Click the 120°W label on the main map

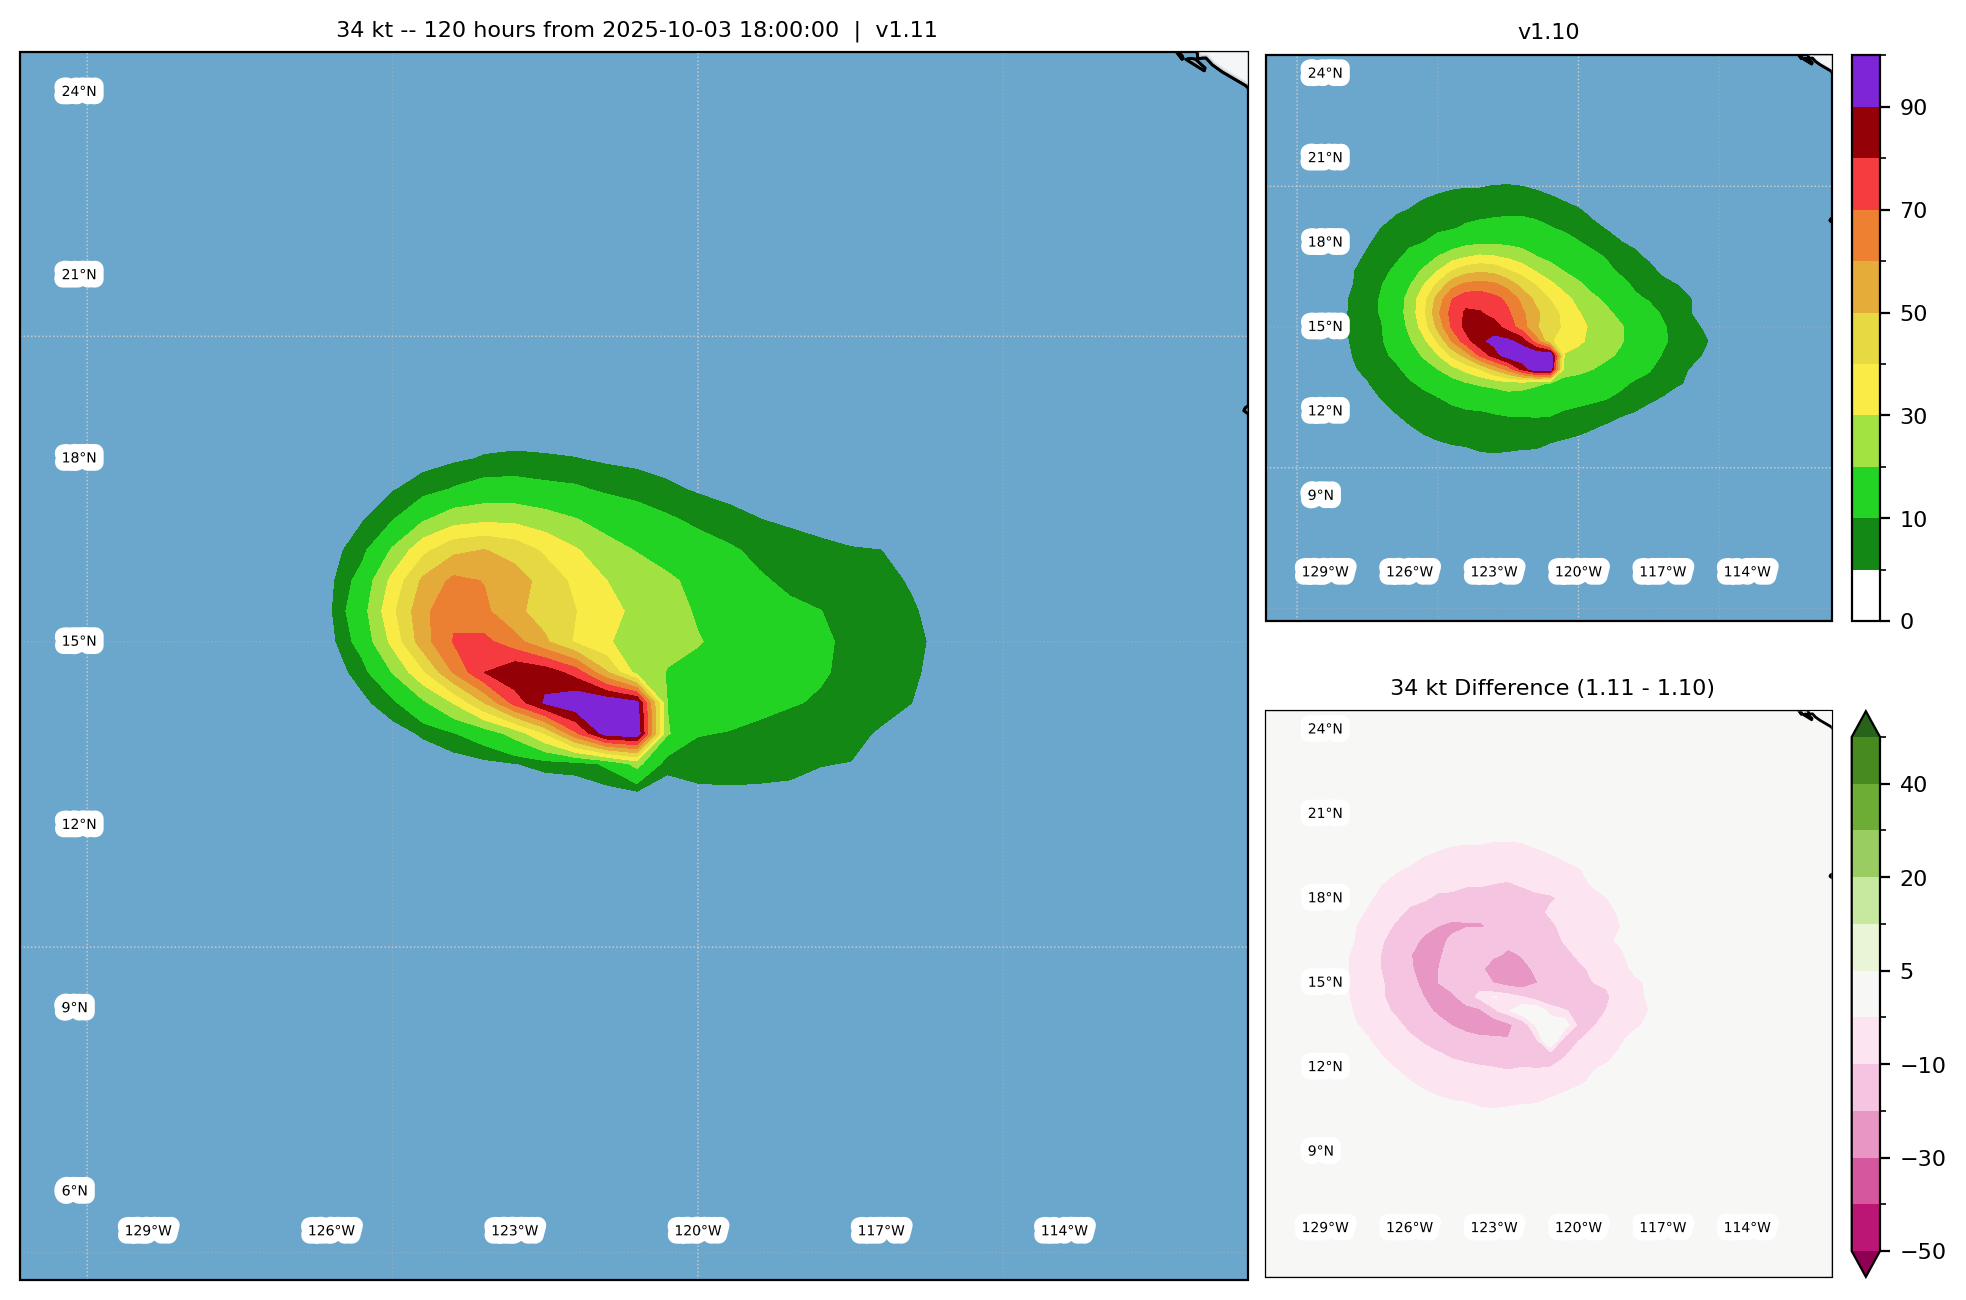(697, 1231)
